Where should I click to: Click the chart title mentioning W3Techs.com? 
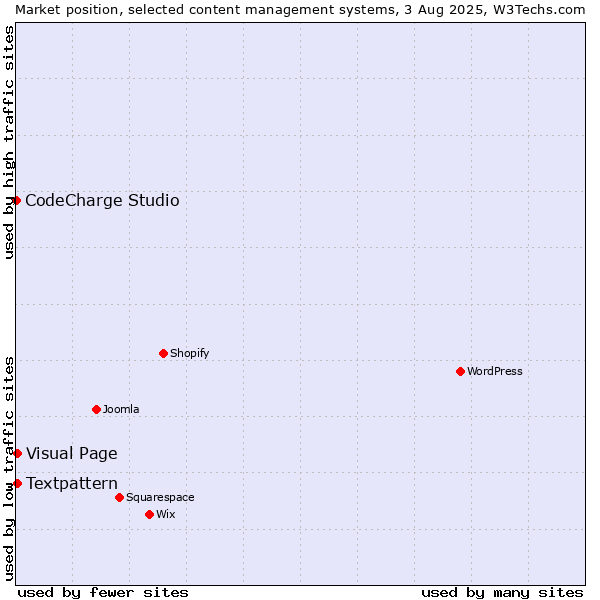(300, 10)
